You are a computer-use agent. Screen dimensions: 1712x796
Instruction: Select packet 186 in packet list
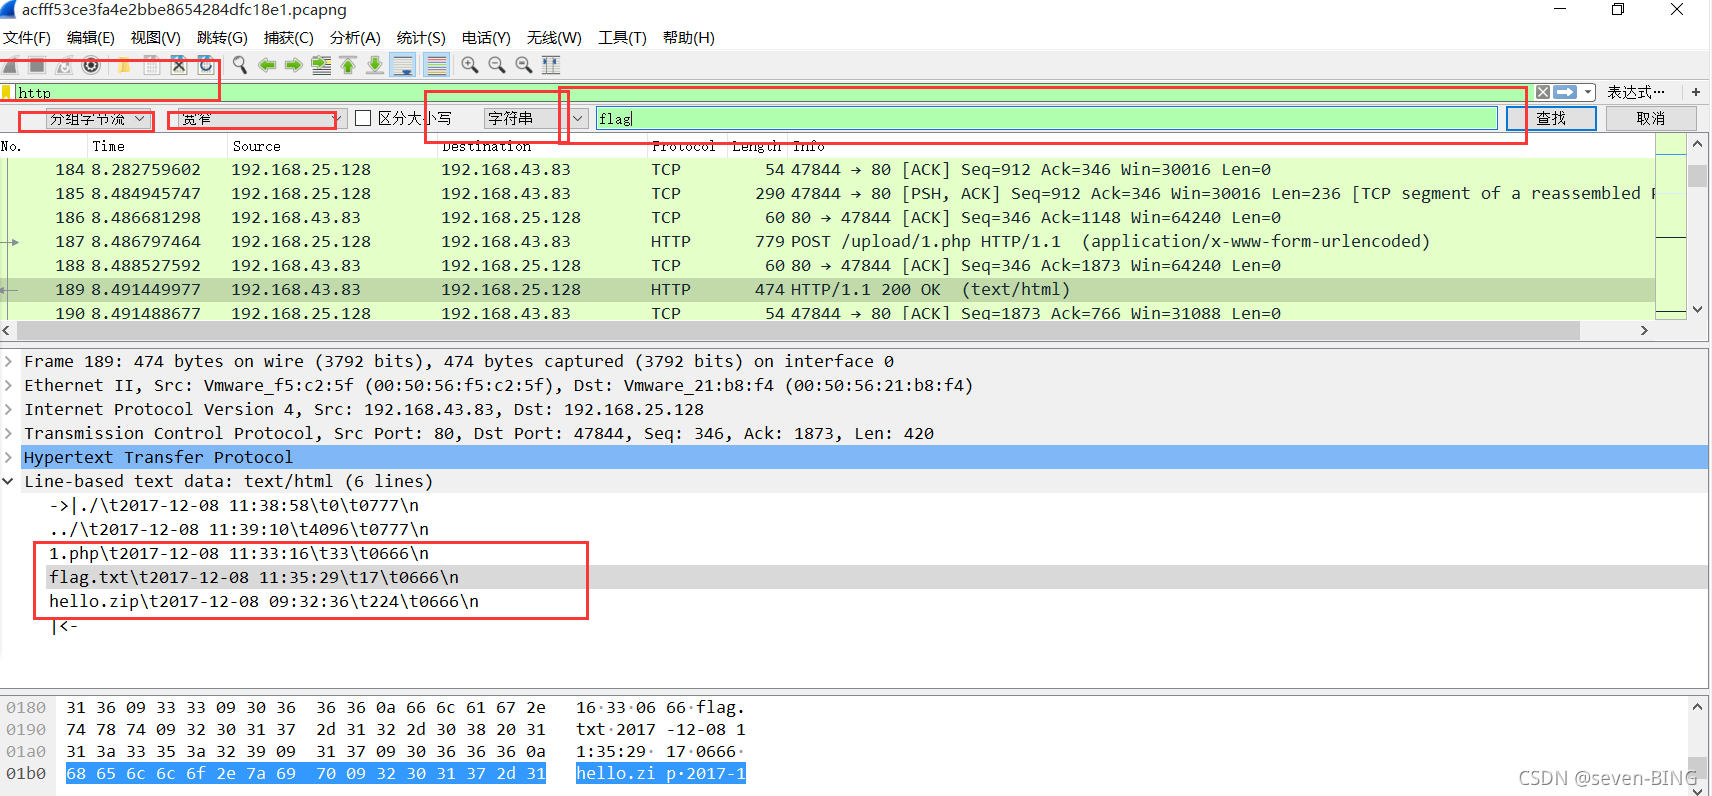[828, 218]
